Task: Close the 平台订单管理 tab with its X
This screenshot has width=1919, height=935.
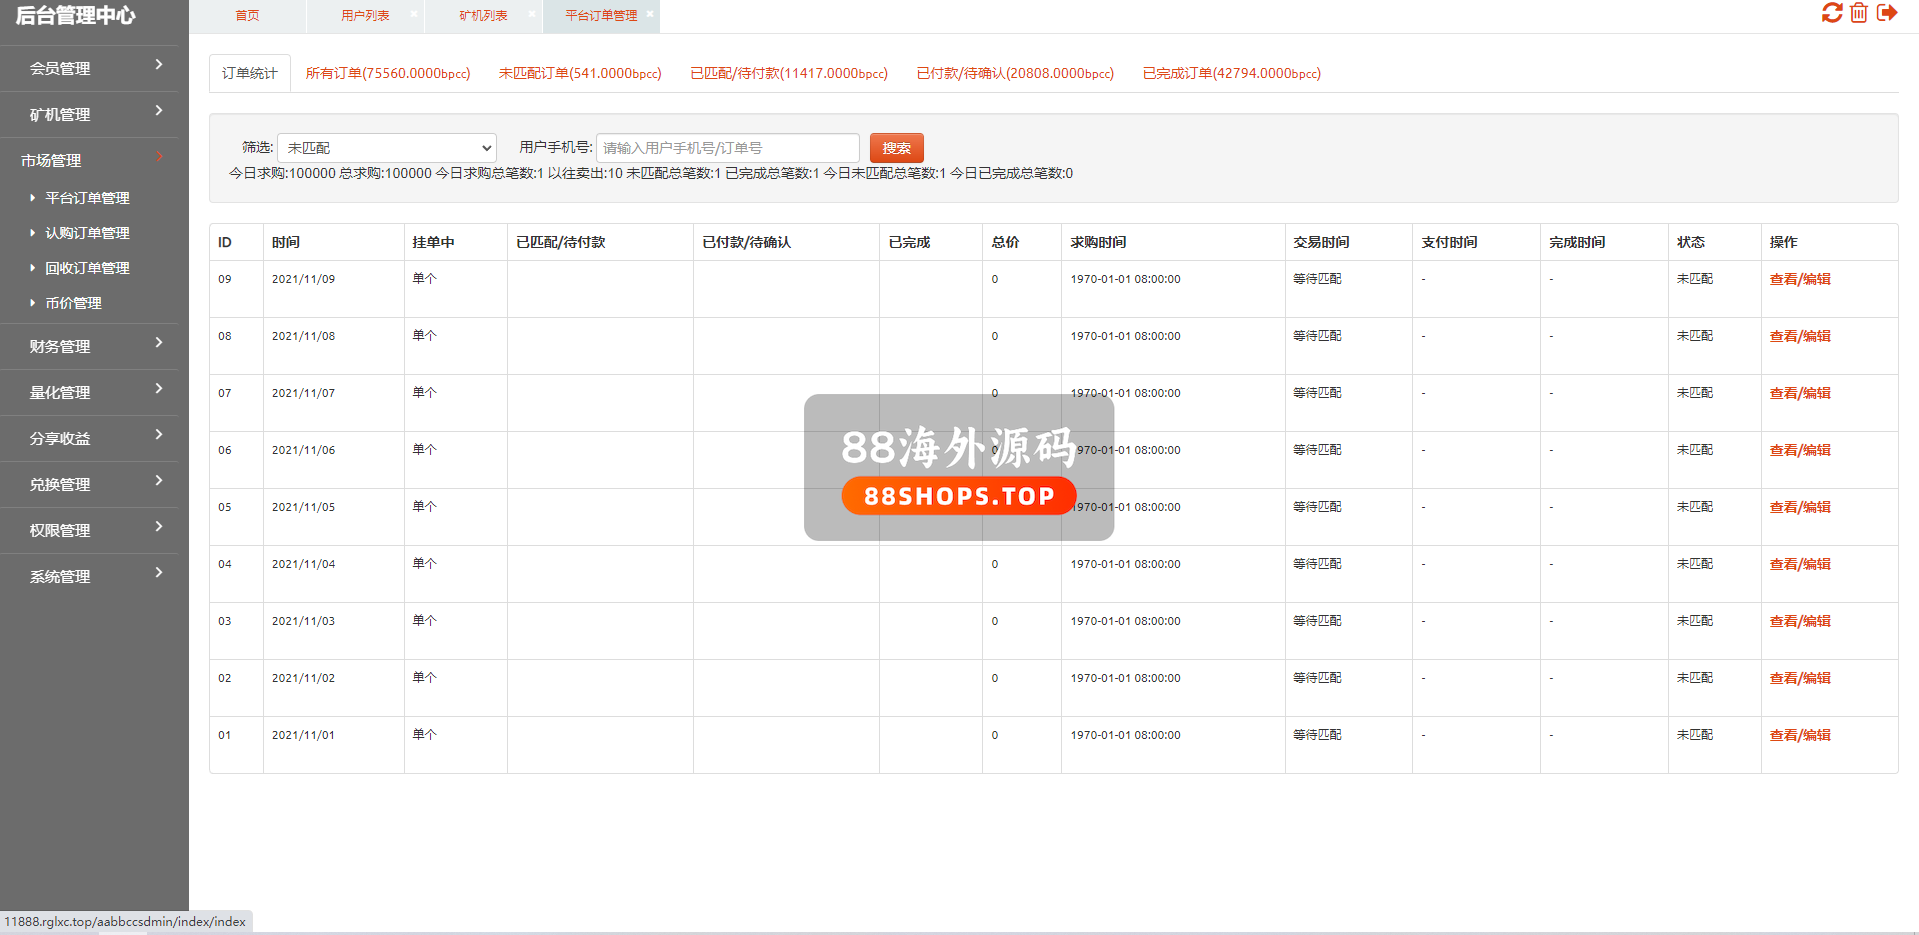Action: tap(650, 14)
